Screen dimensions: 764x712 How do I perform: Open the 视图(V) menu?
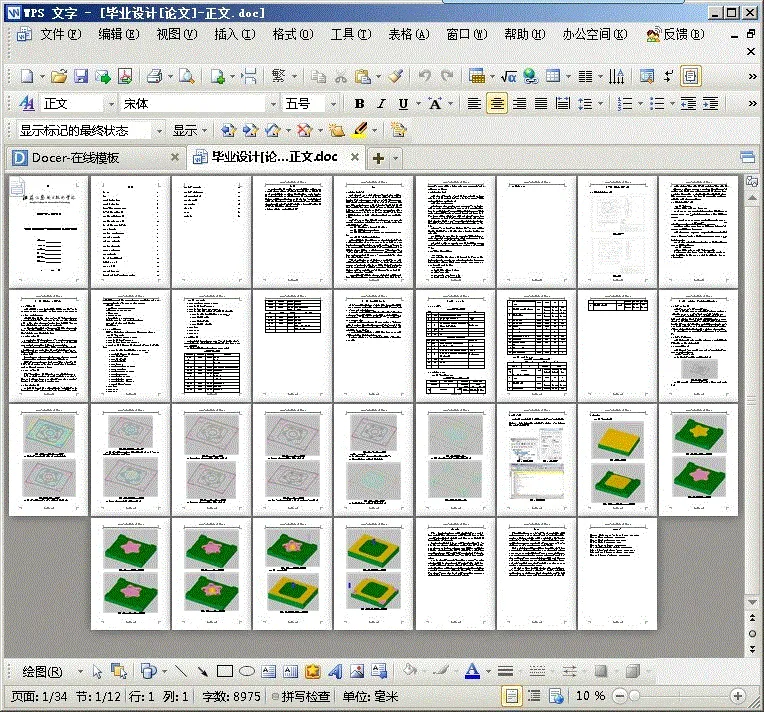pyautogui.click(x=176, y=34)
